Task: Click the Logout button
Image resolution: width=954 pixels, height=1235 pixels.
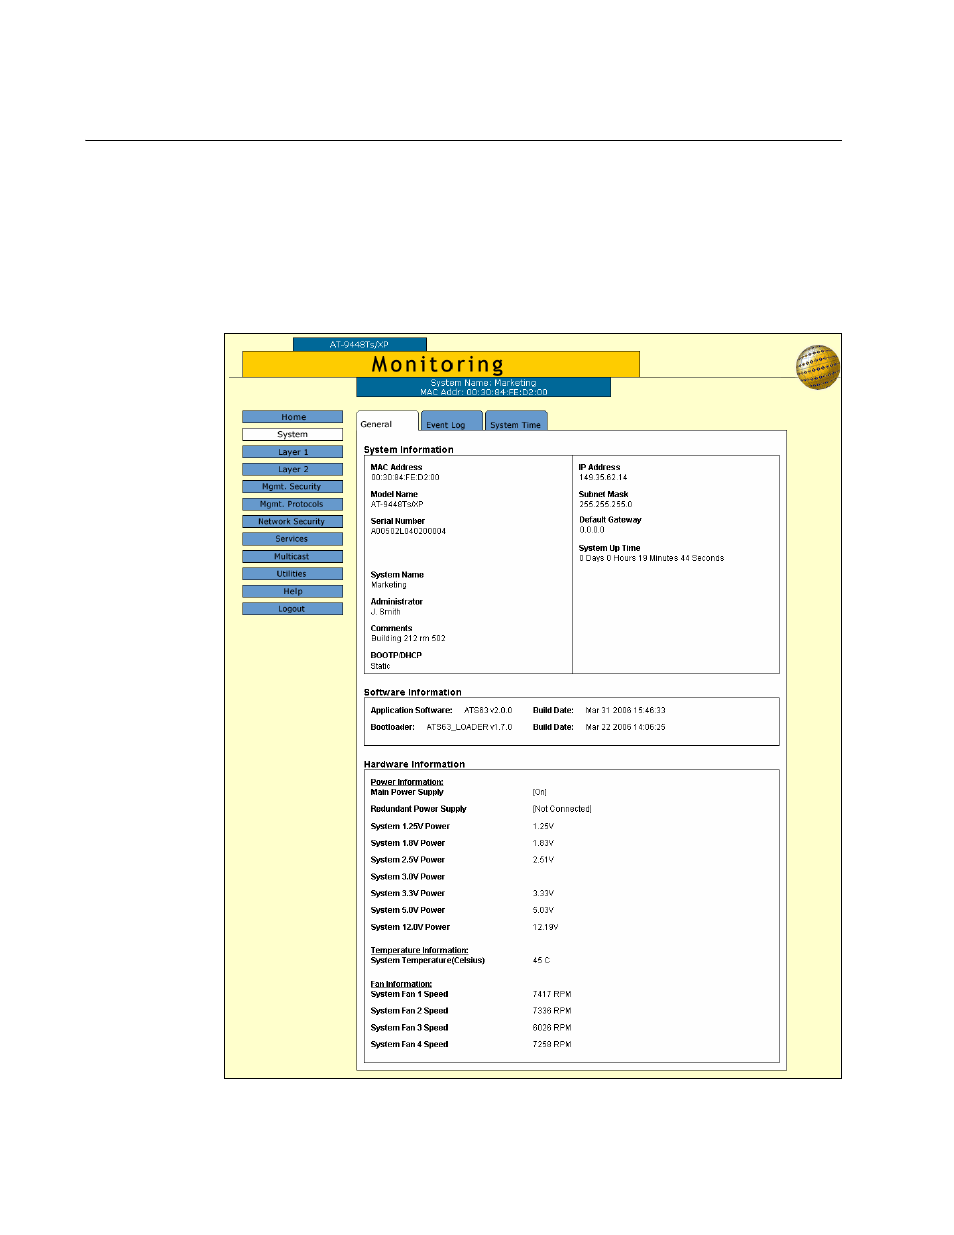Action: tap(292, 609)
